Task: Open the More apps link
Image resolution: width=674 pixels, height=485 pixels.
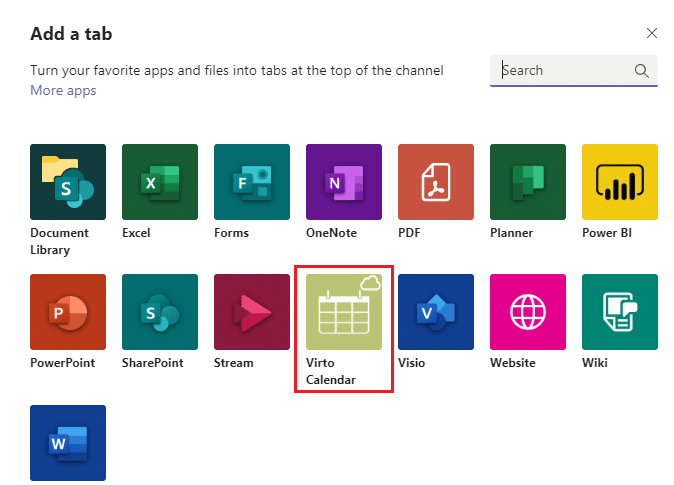Action: 63,91
